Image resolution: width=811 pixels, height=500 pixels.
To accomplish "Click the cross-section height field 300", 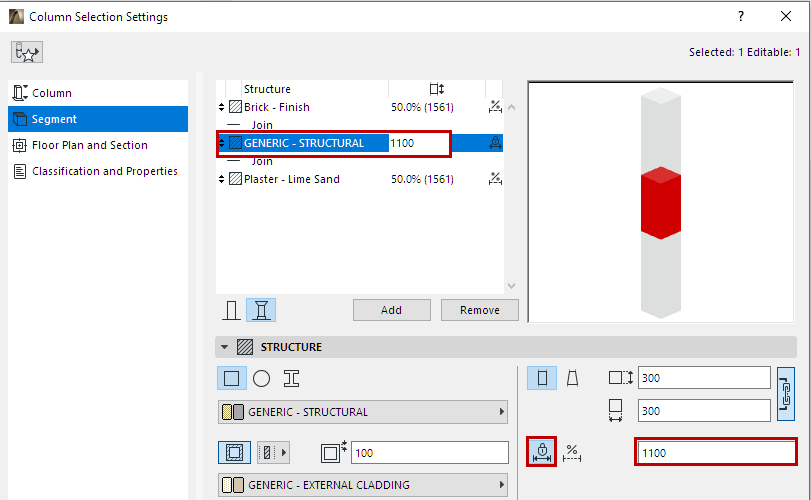I will point(704,378).
